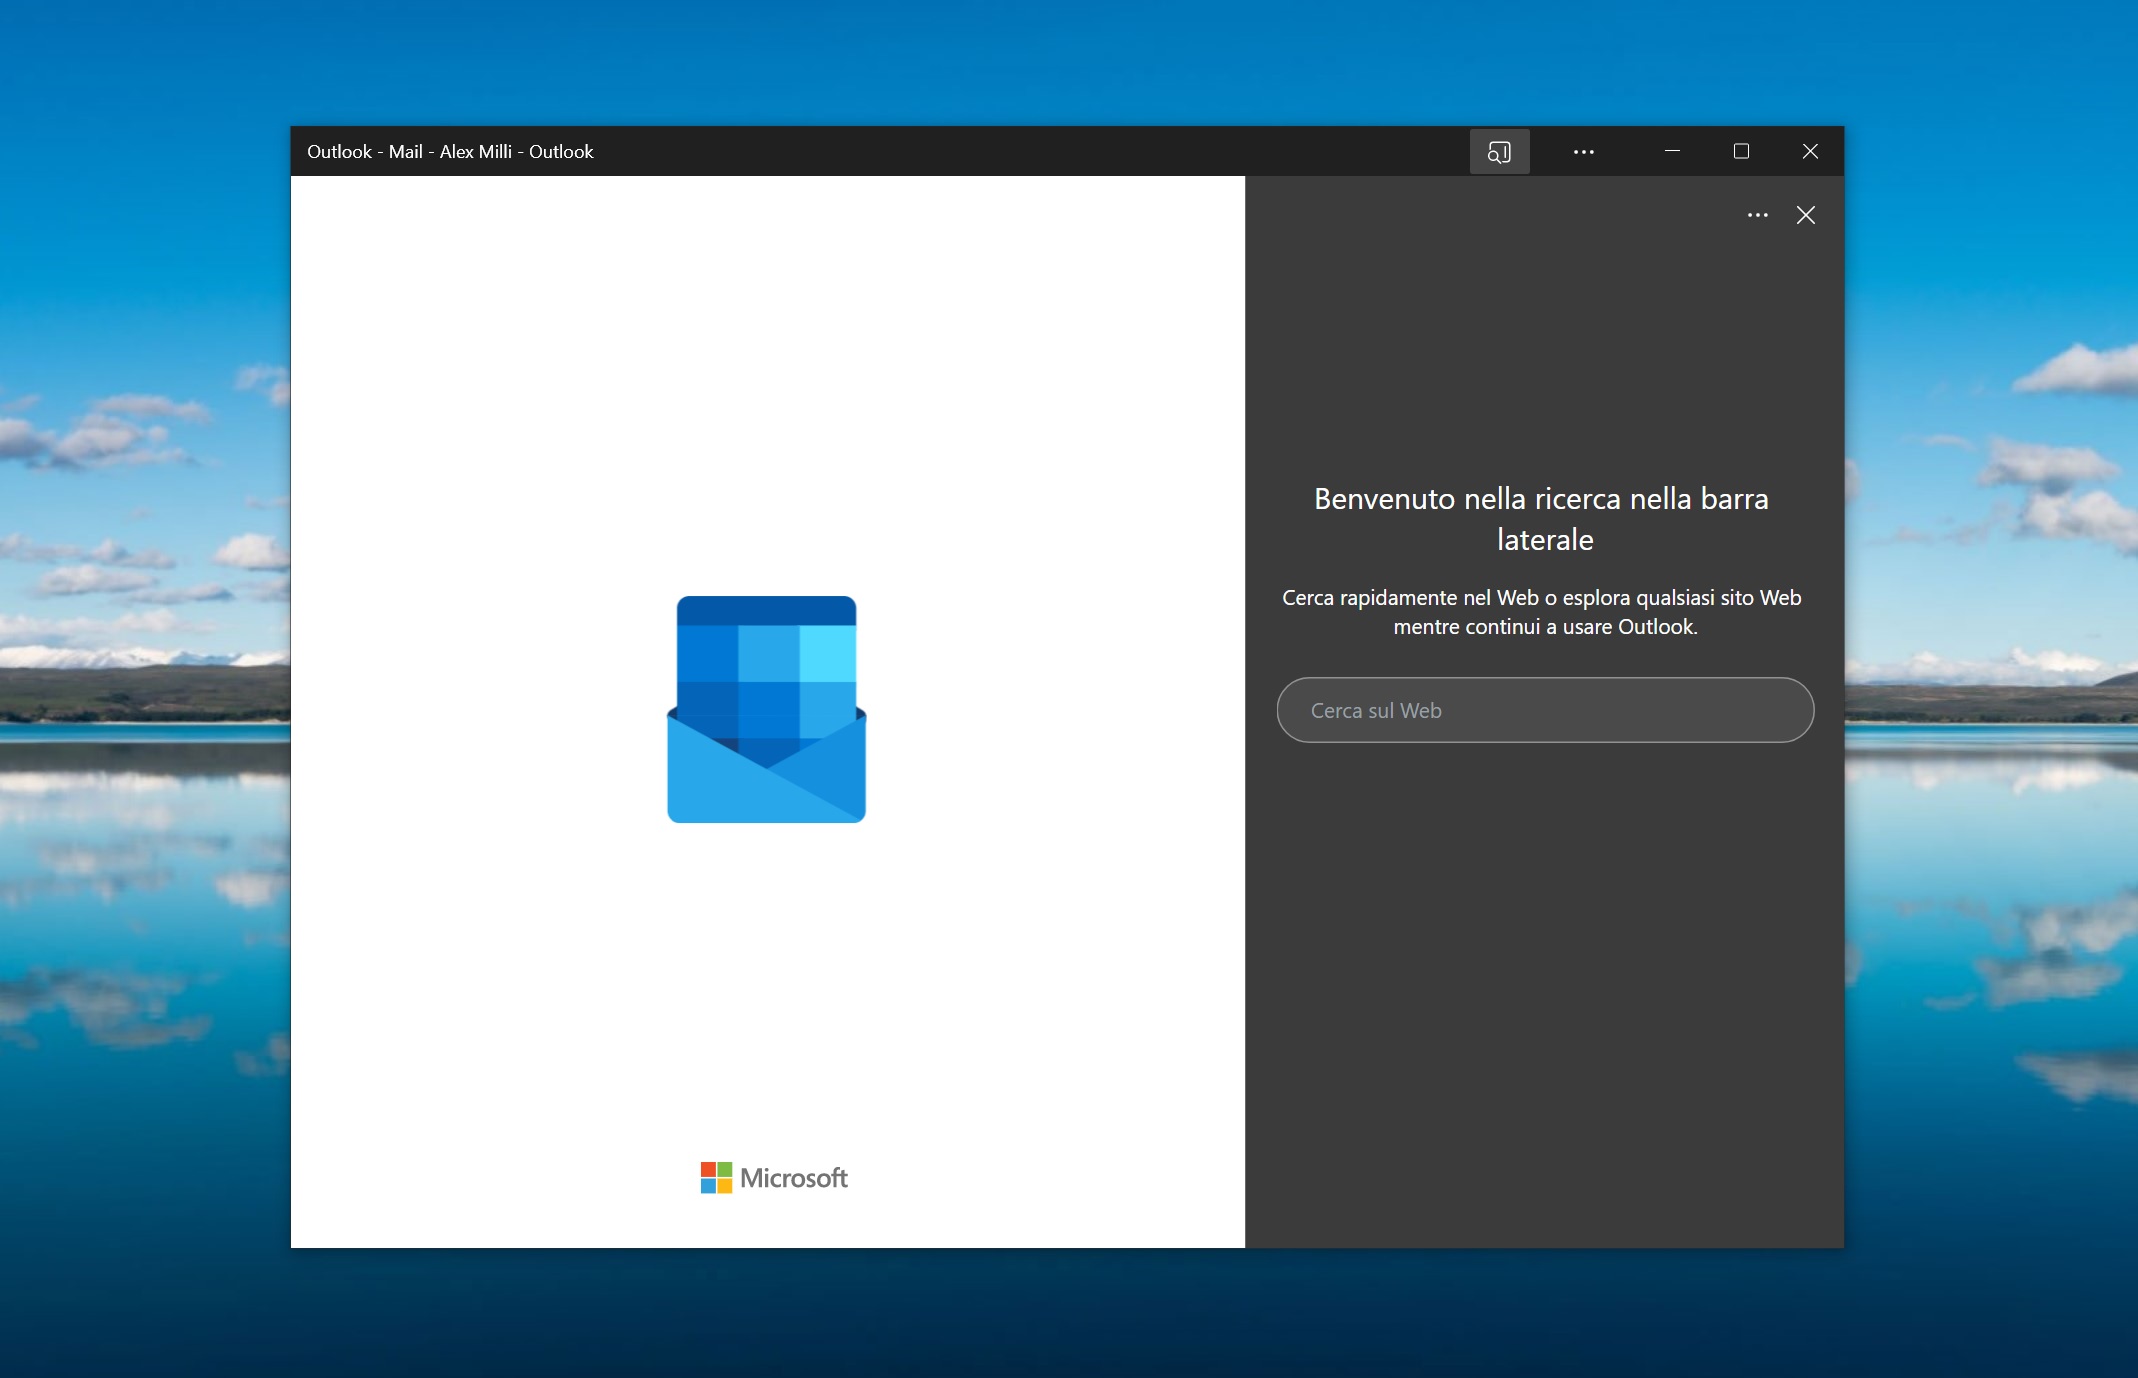Toggle the sidebar search icon in title bar
This screenshot has height=1378, width=2138.
[1499, 152]
